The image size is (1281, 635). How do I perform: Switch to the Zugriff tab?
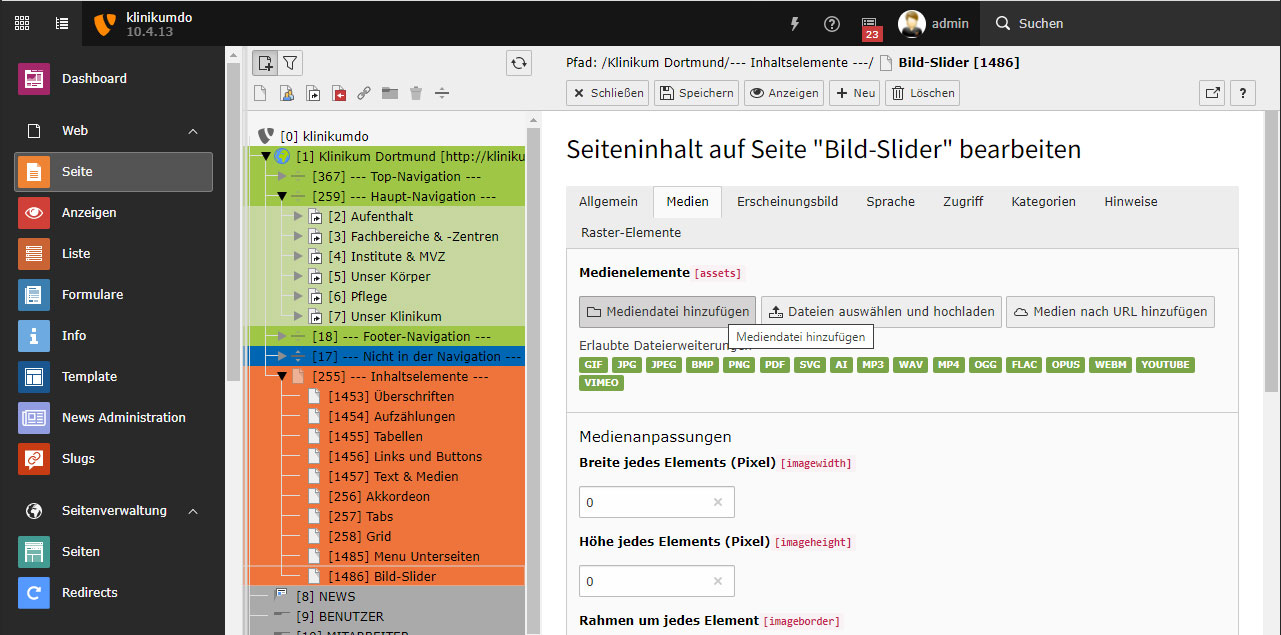pyautogui.click(x=963, y=201)
